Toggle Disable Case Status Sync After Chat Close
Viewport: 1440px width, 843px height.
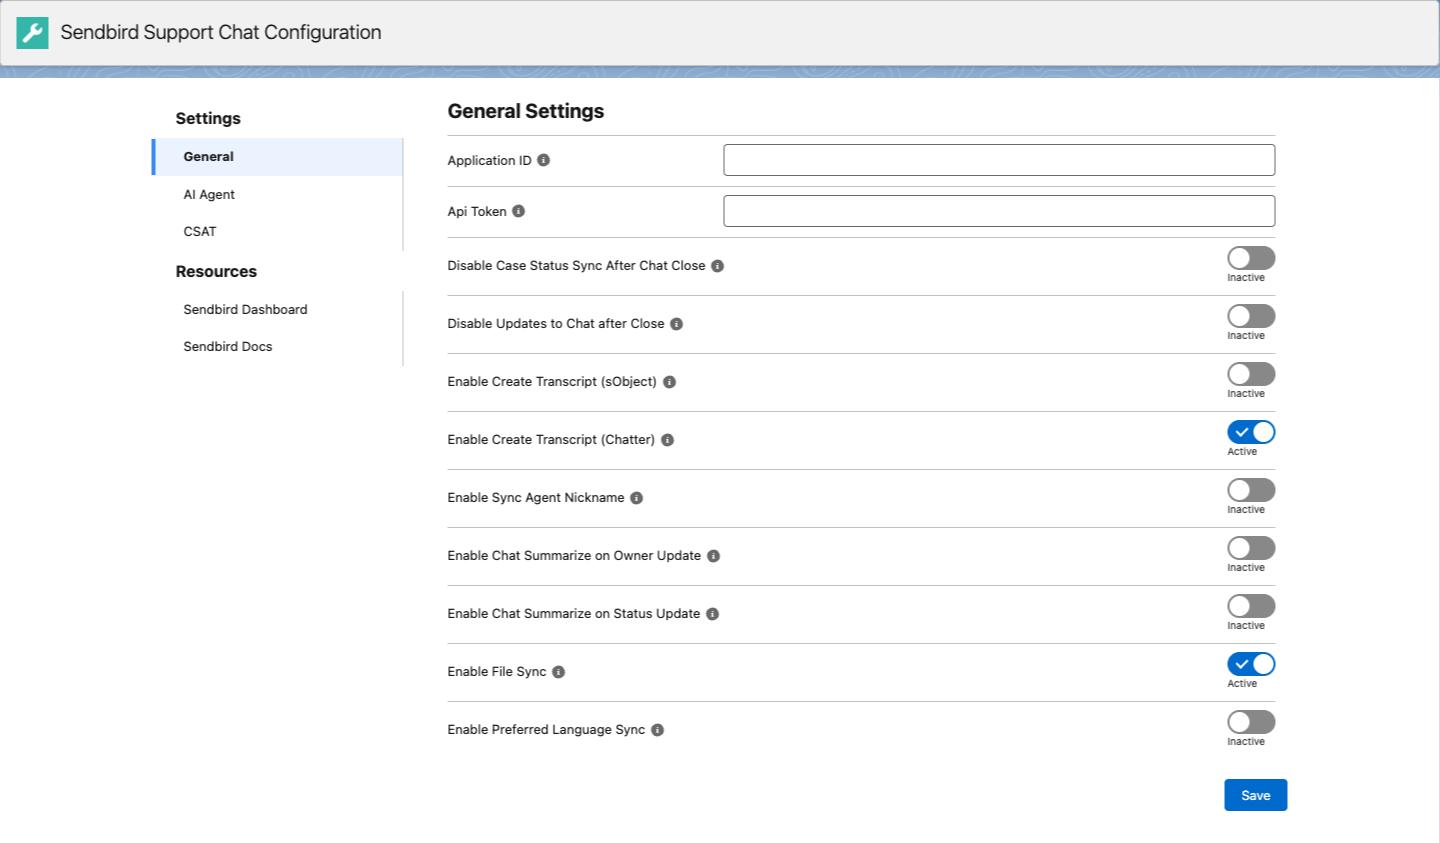[1251, 258]
